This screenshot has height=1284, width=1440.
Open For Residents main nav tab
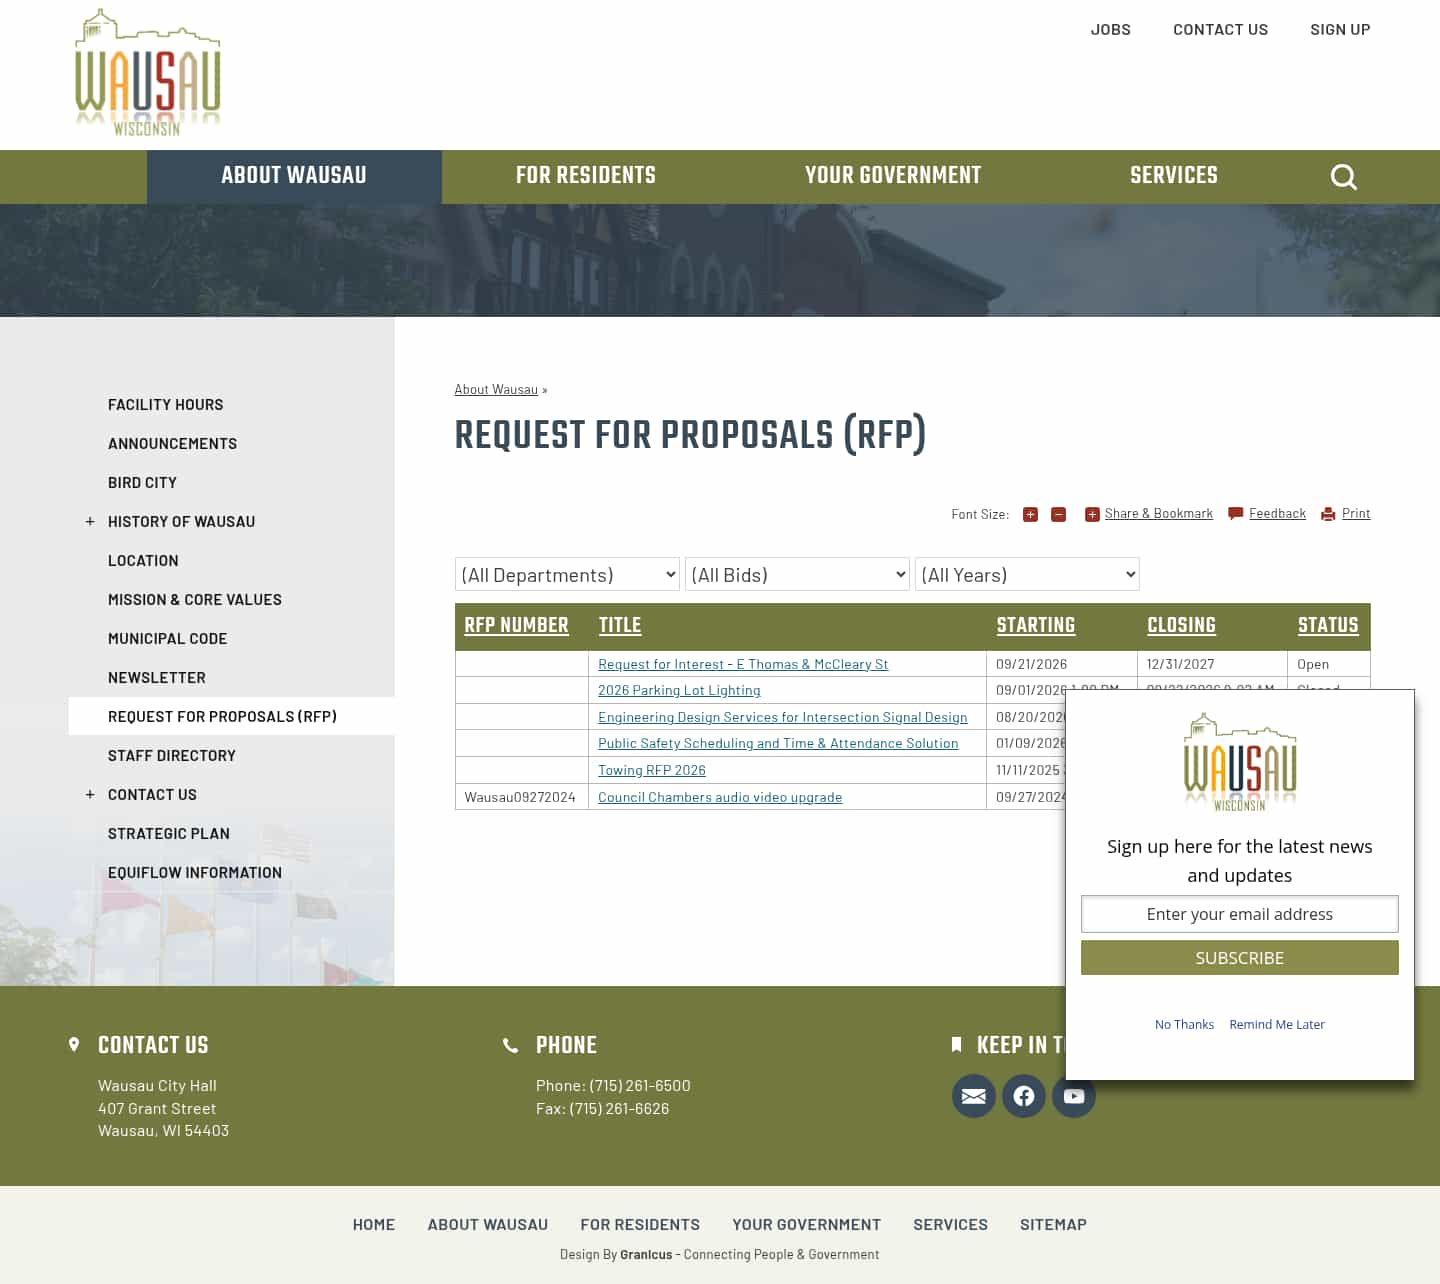pyautogui.click(x=586, y=176)
